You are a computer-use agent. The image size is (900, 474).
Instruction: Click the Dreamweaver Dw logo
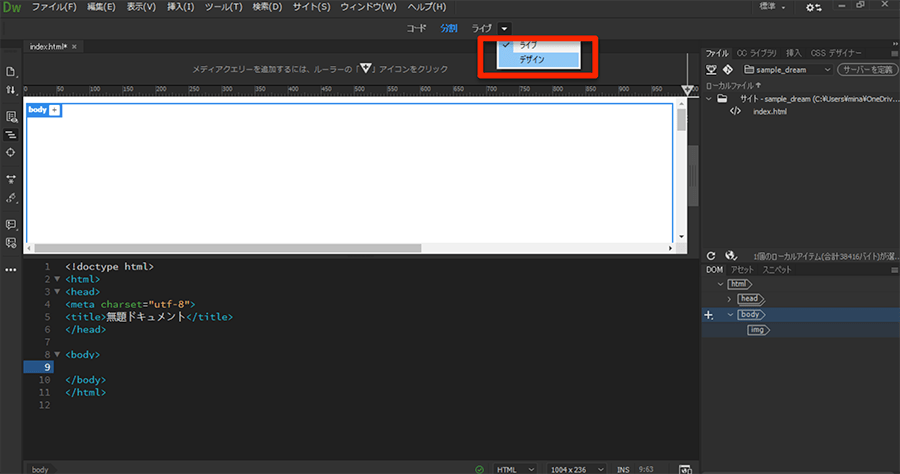tap(11, 7)
